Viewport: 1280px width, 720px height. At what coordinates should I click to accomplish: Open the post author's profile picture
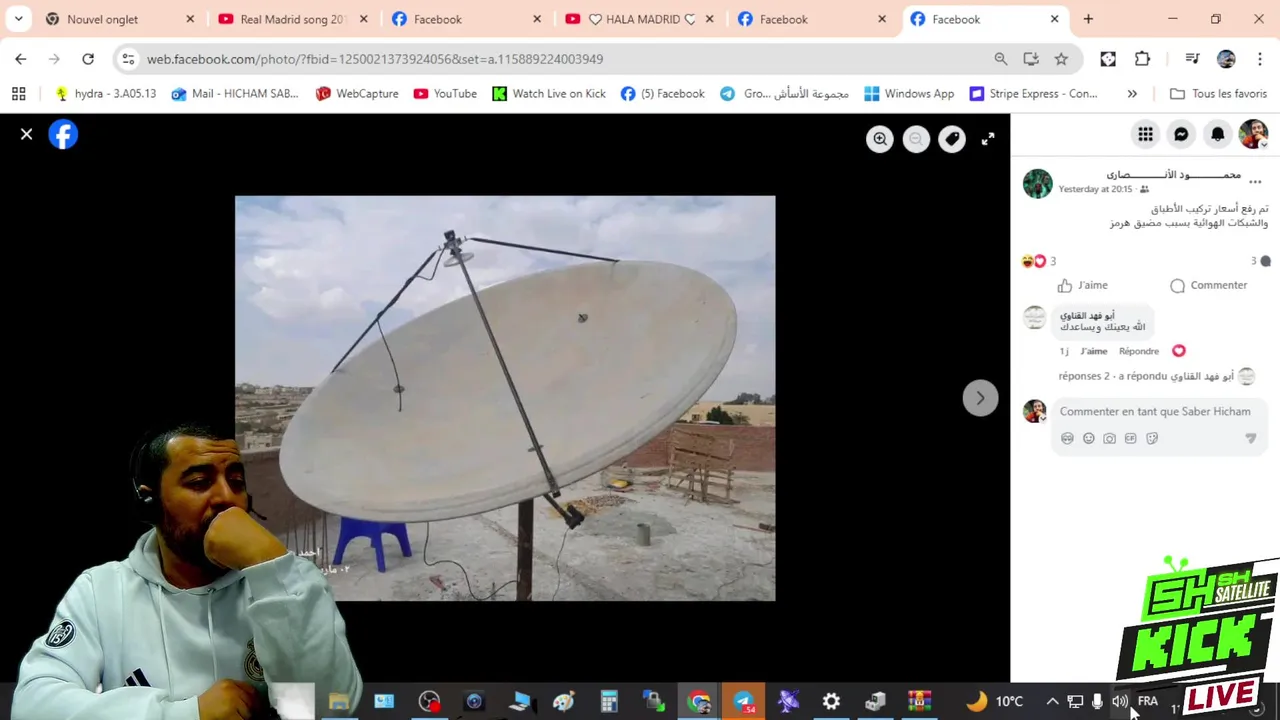(1038, 183)
